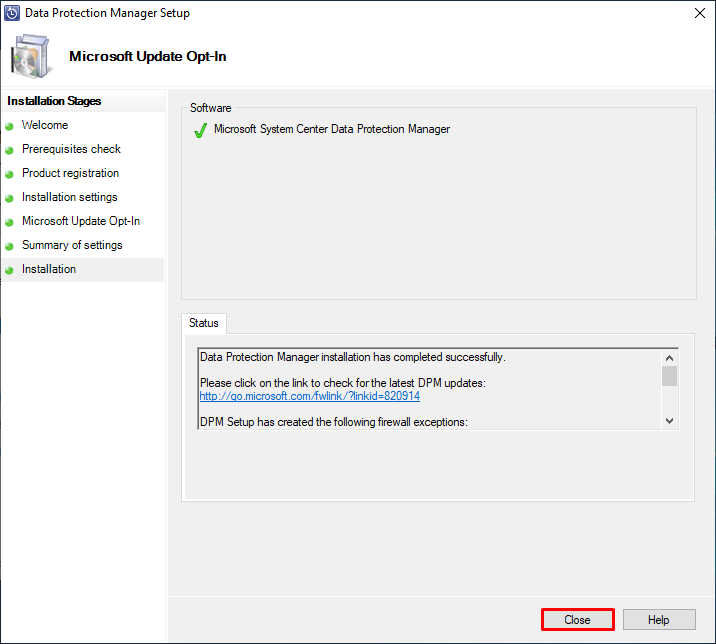Click the green dot beside Summary of settings

click(9, 246)
